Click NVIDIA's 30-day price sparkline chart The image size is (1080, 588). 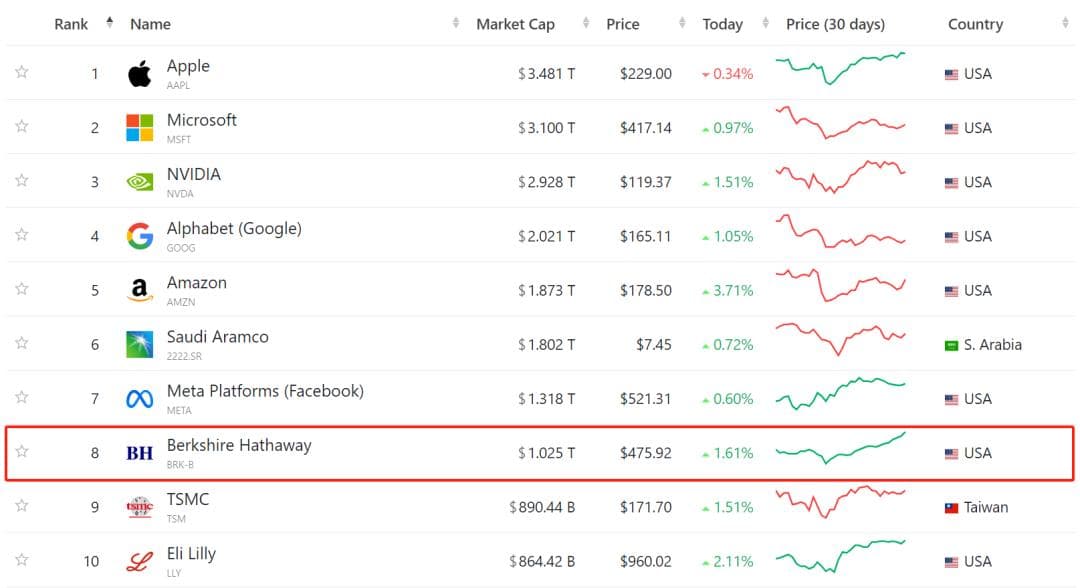[840, 177]
